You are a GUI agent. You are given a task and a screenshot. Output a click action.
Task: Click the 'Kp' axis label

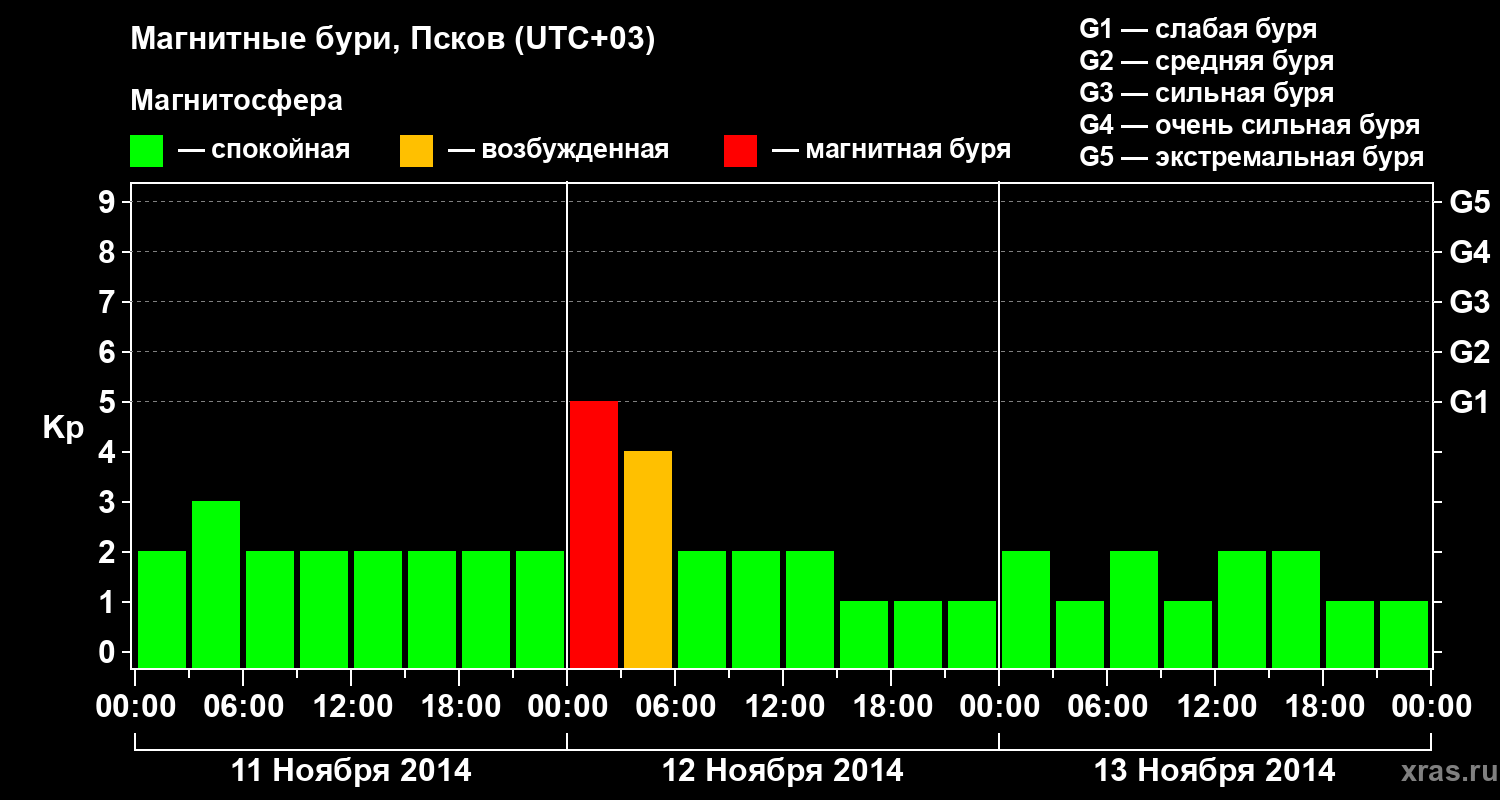click(x=63, y=428)
